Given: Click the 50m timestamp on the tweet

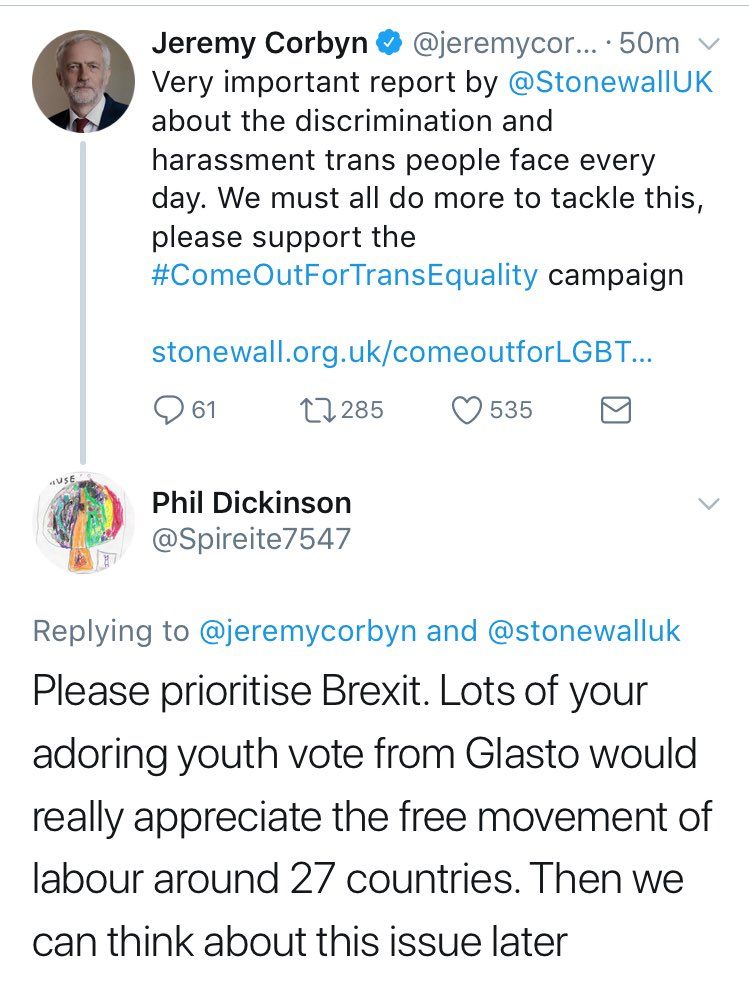Looking at the screenshot, I should pyautogui.click(x=650, y=43).
